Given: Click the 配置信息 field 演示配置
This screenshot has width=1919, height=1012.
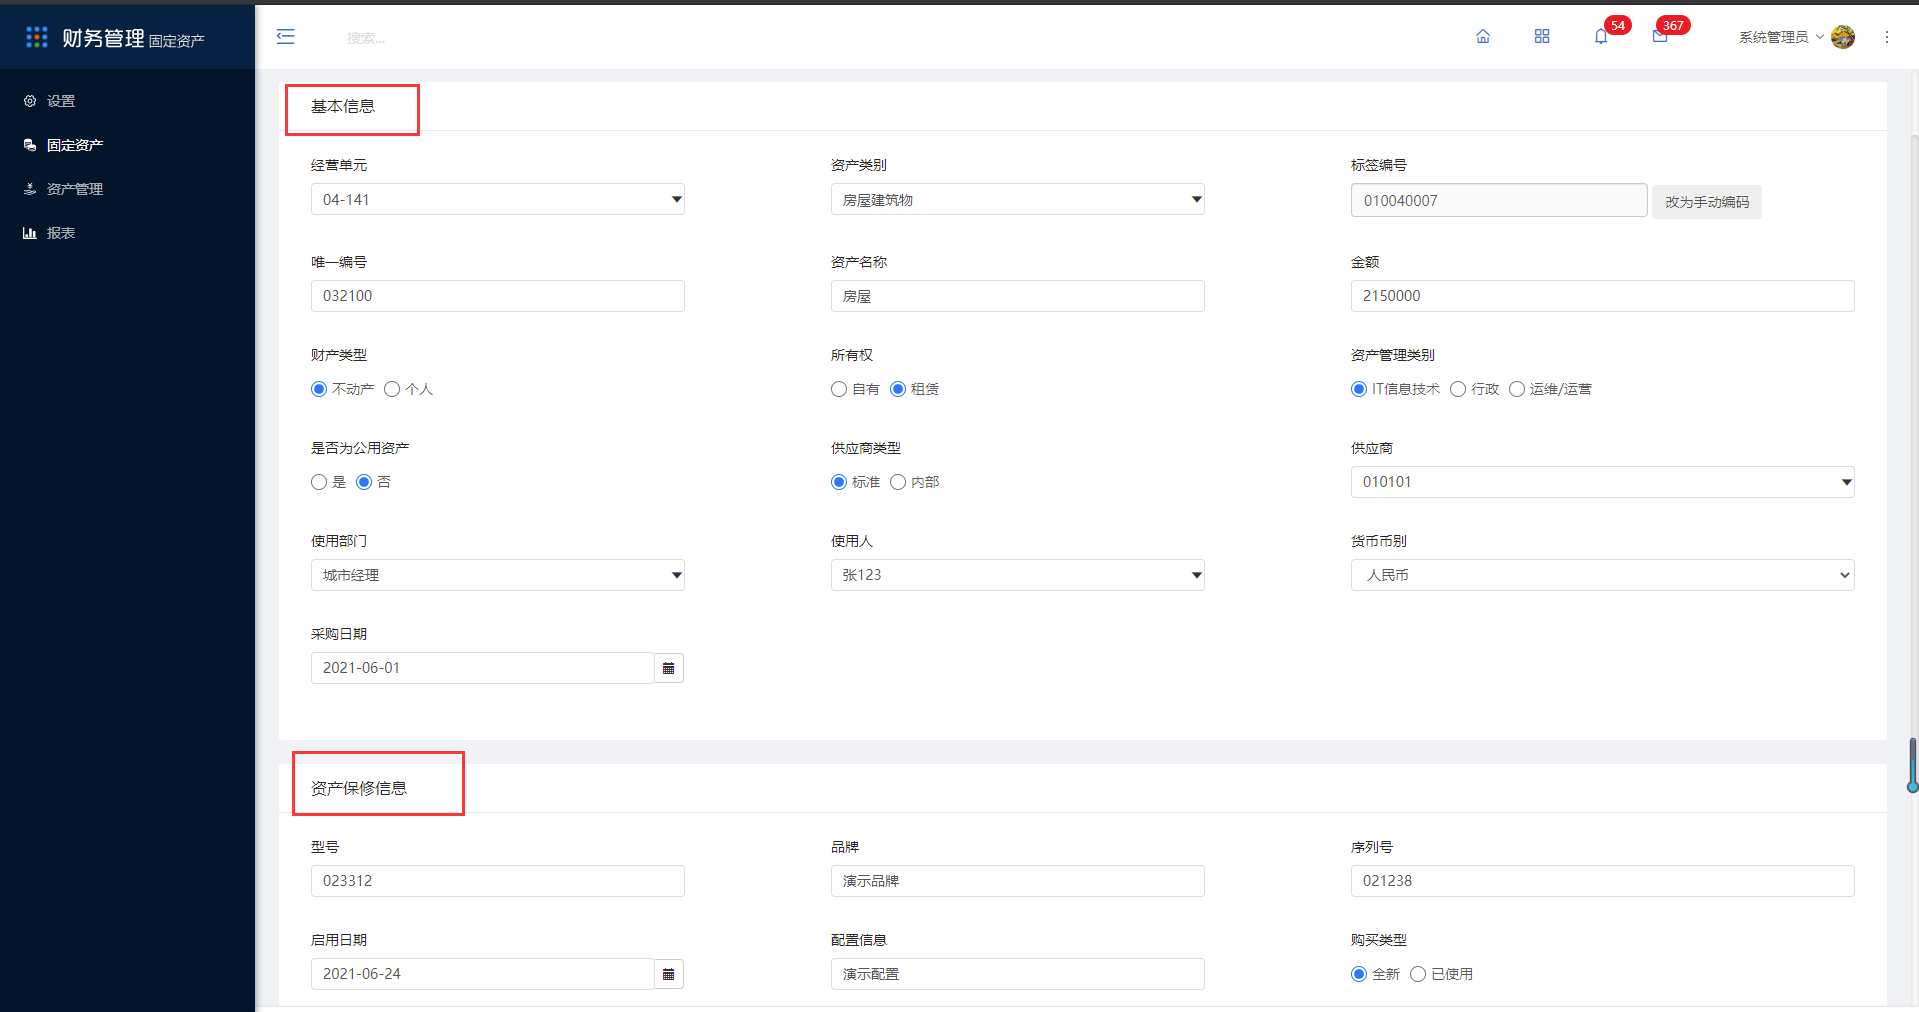Looking at the screenshot, I should (x=1018, y=974).
